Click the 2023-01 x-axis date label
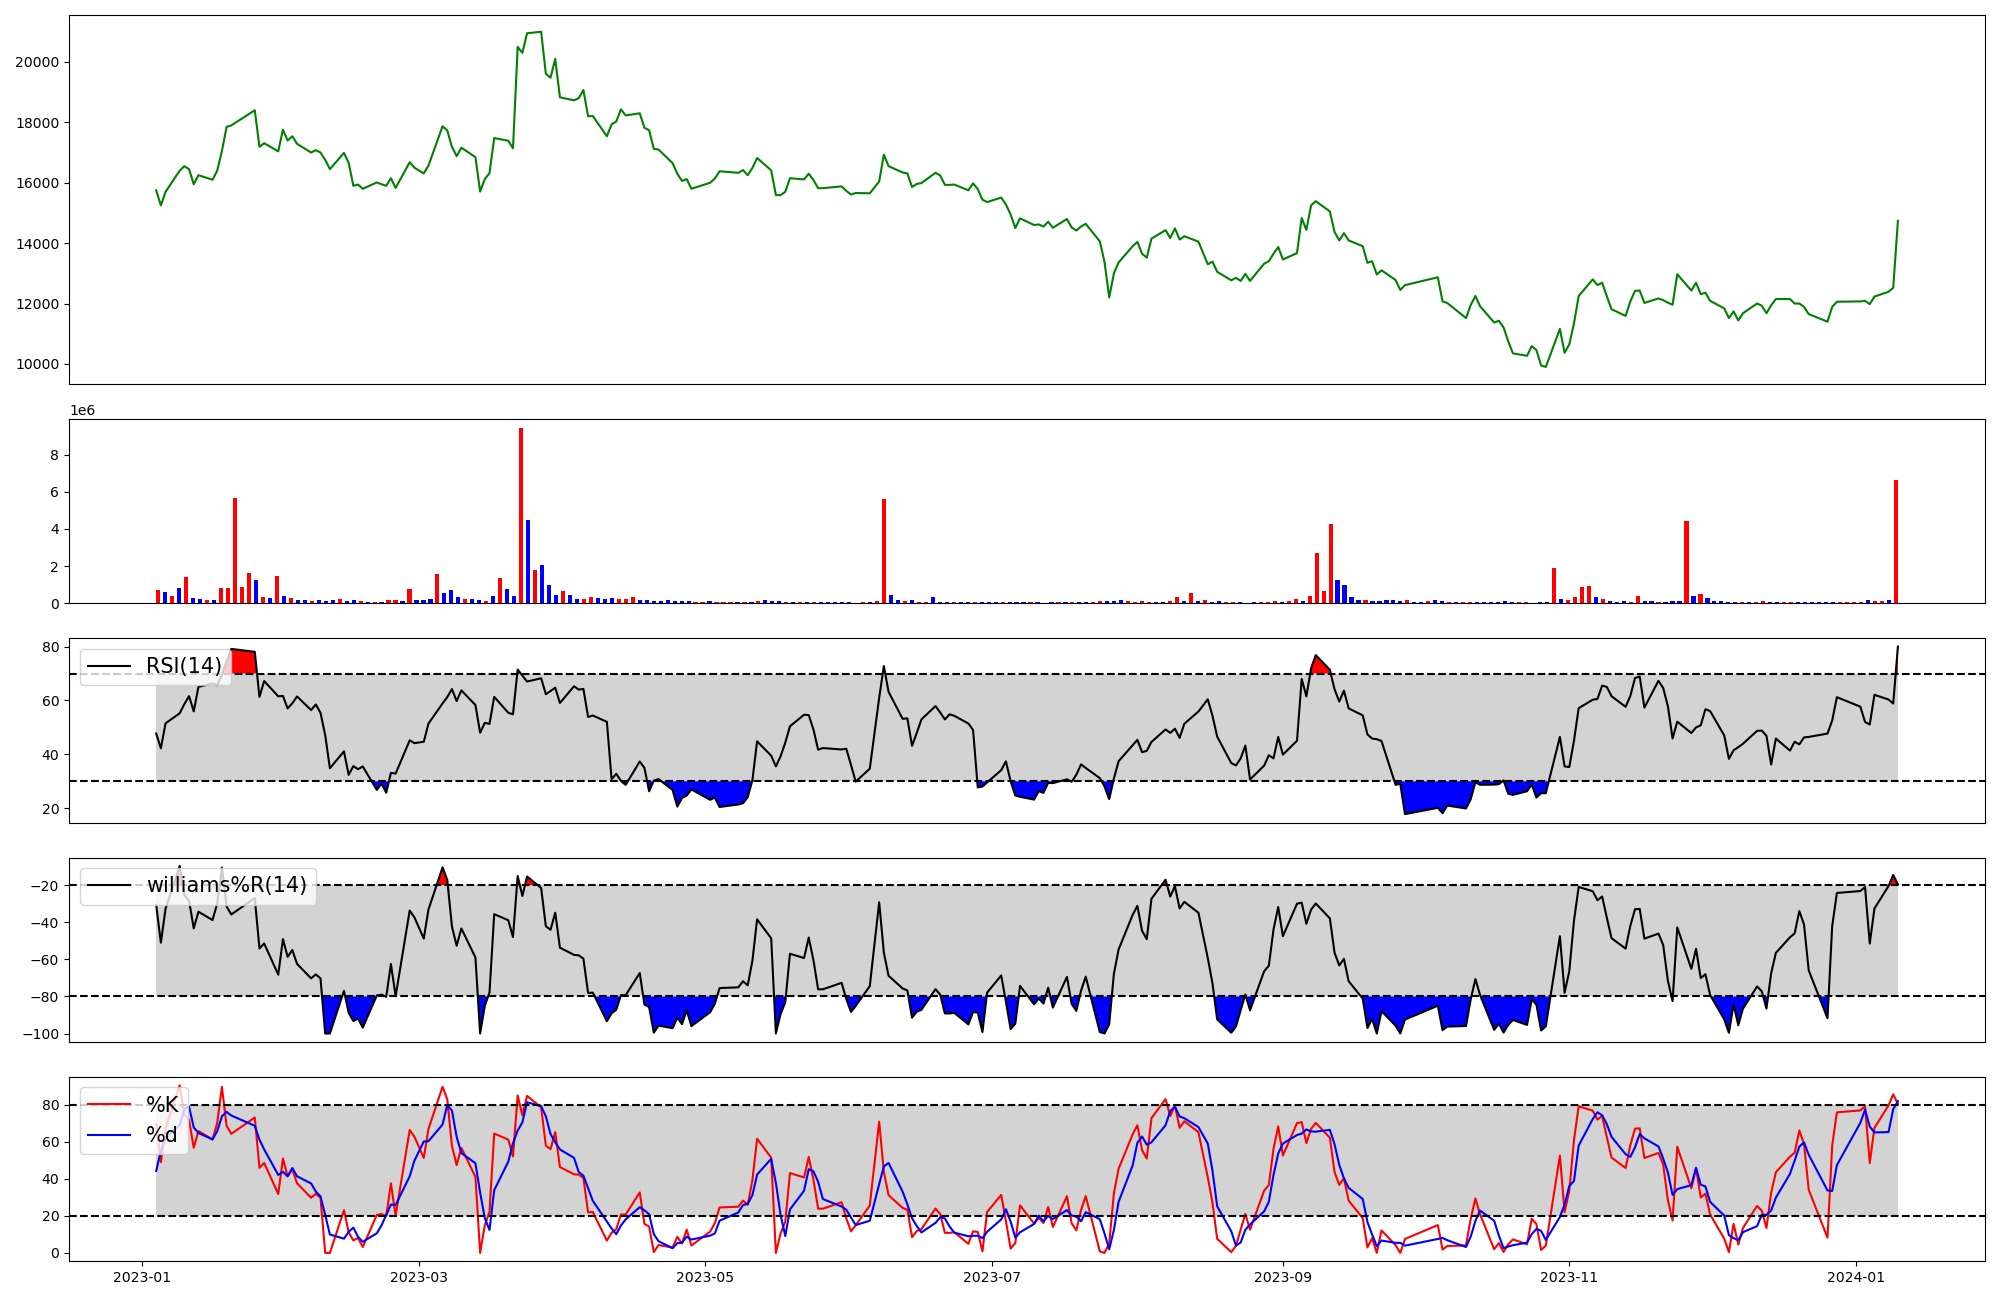 142,1277
